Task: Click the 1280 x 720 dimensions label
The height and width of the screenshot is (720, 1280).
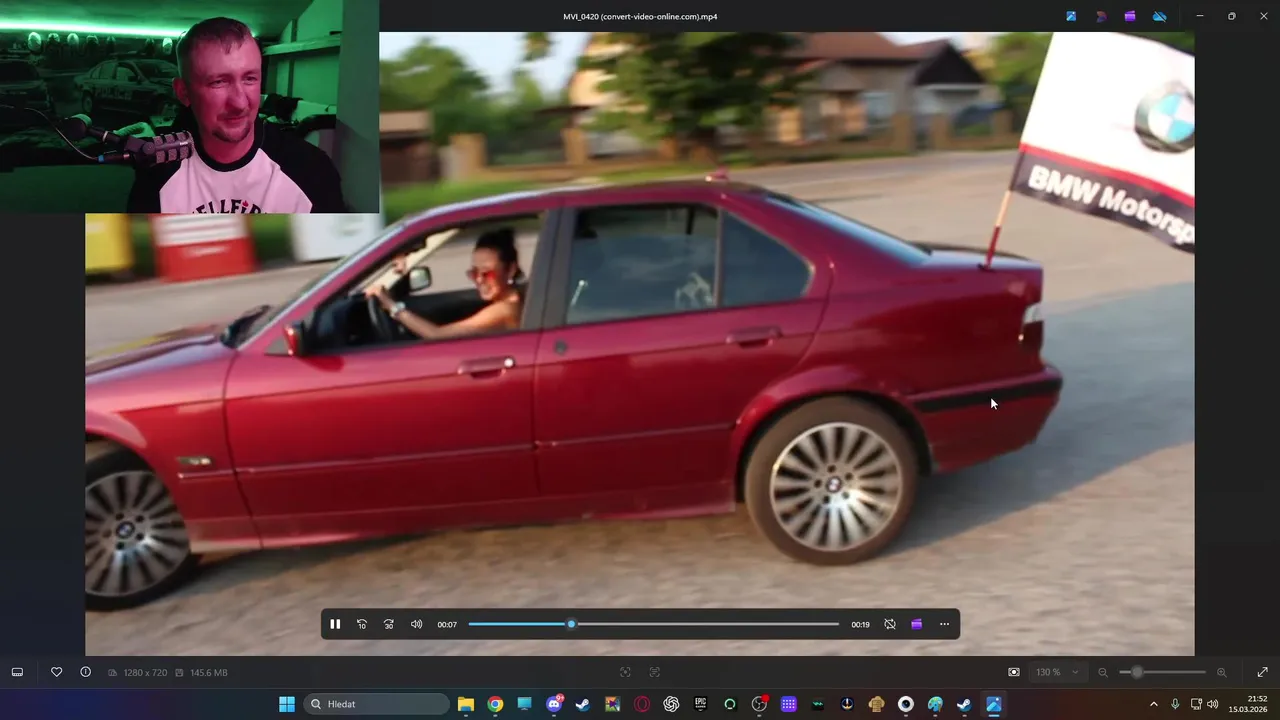Action: (x=145, y=672)
